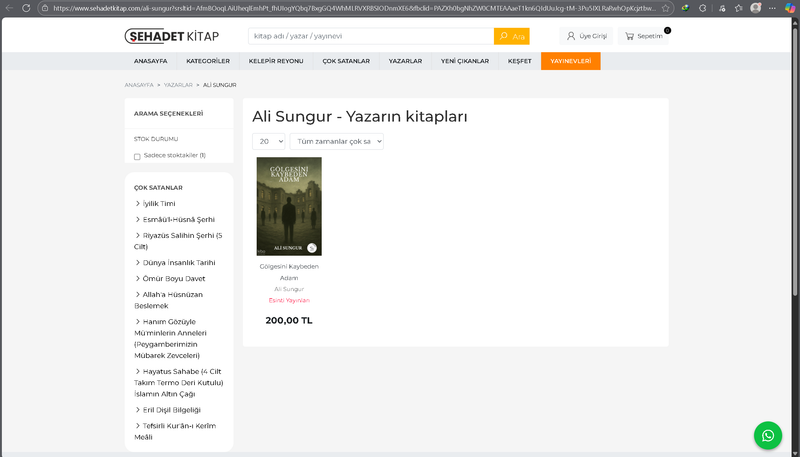Click the Sepetim shopping cart icon
The height and width of the screenshot is (457, 800).
tap(630, 36)
